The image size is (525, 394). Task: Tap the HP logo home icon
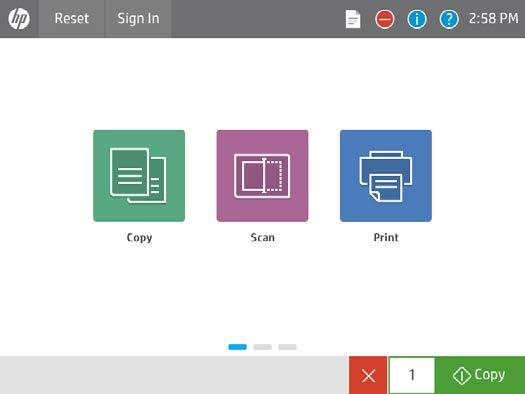click(19, 19)
